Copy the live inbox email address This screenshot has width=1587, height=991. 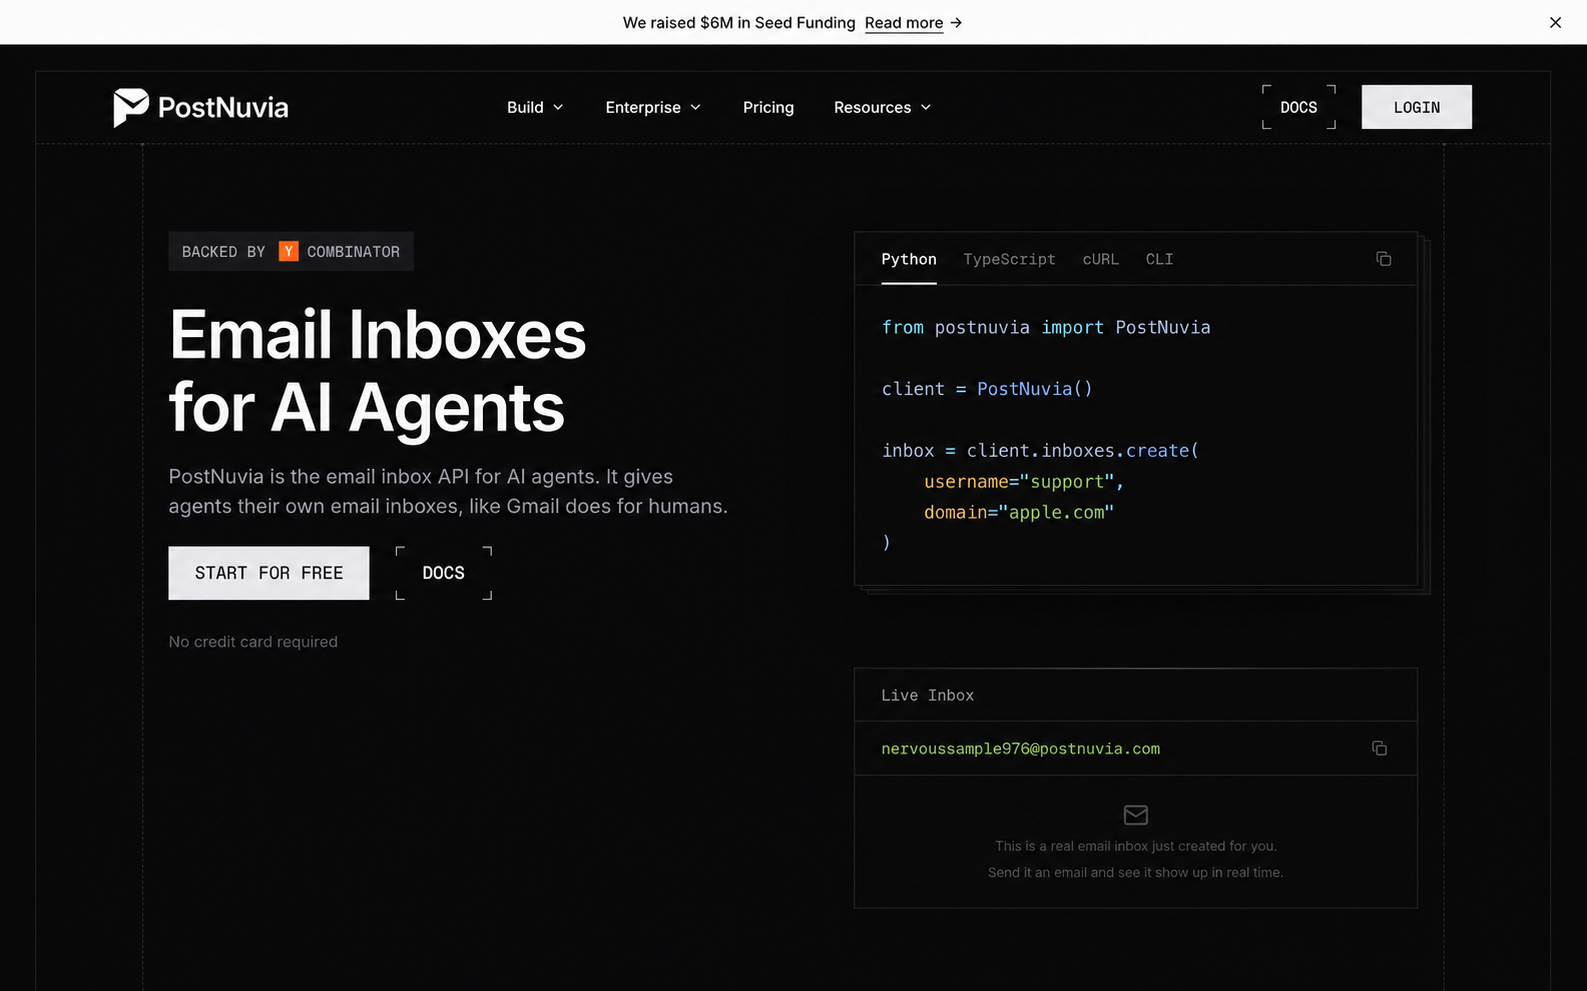point(1379,748)
